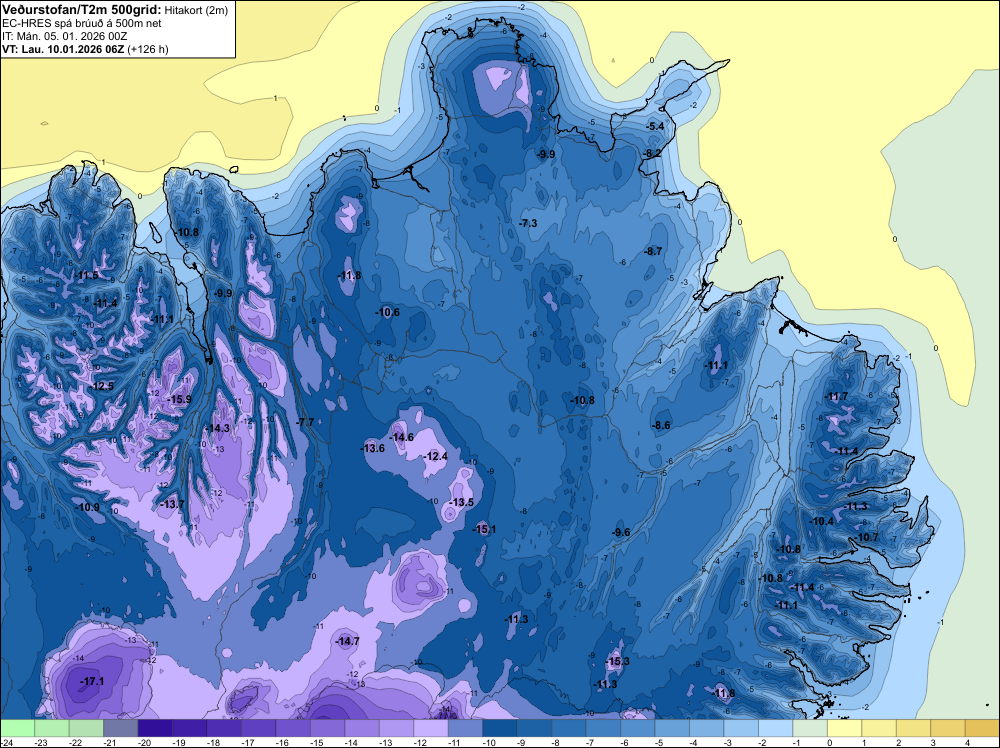Click orange legend swatch right of 4
The height and width of the screenshot is (748, 1000).
pyautogui.click(x=982, y=728)
